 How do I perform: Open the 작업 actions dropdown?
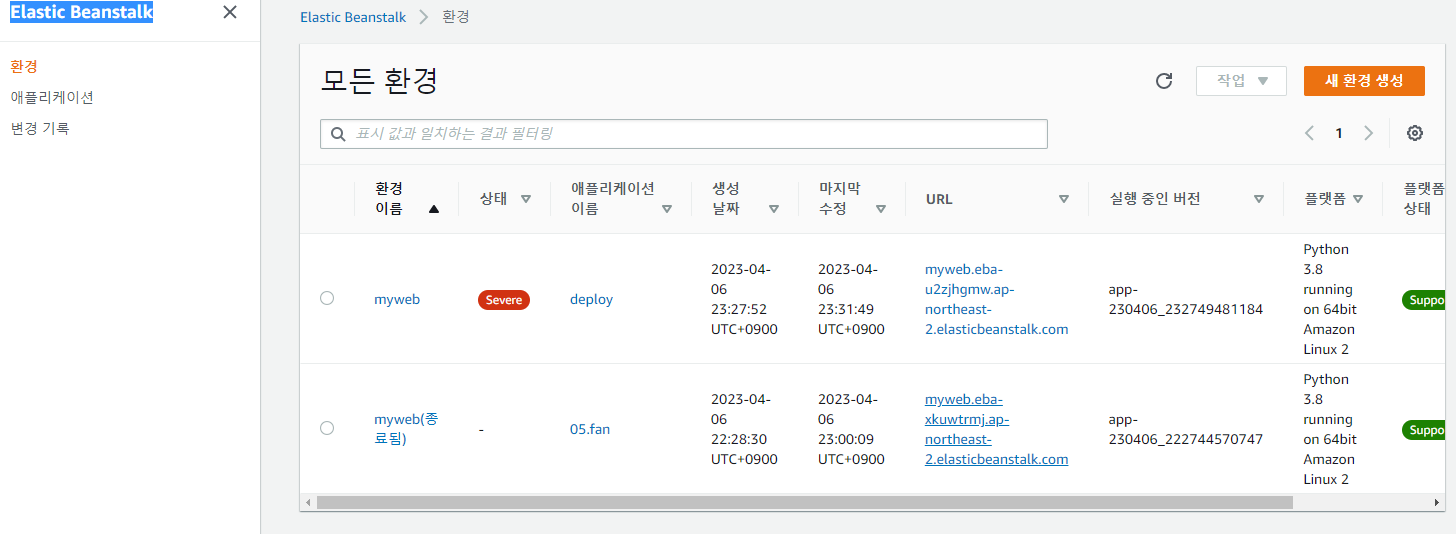[x=1241, y=81]
